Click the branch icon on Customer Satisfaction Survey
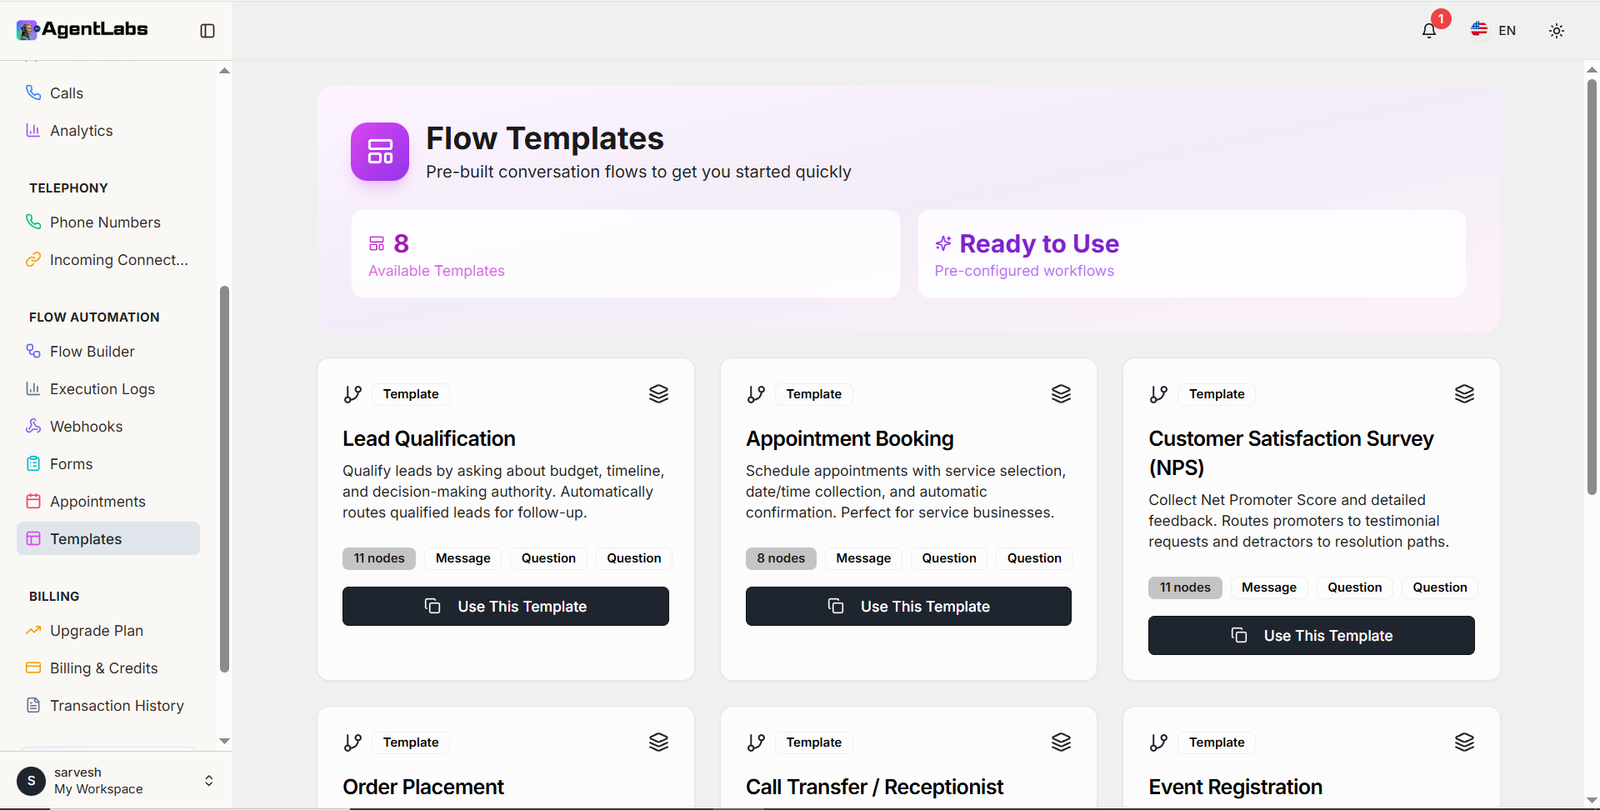 pyautogui.click(x=1159, y=394)
